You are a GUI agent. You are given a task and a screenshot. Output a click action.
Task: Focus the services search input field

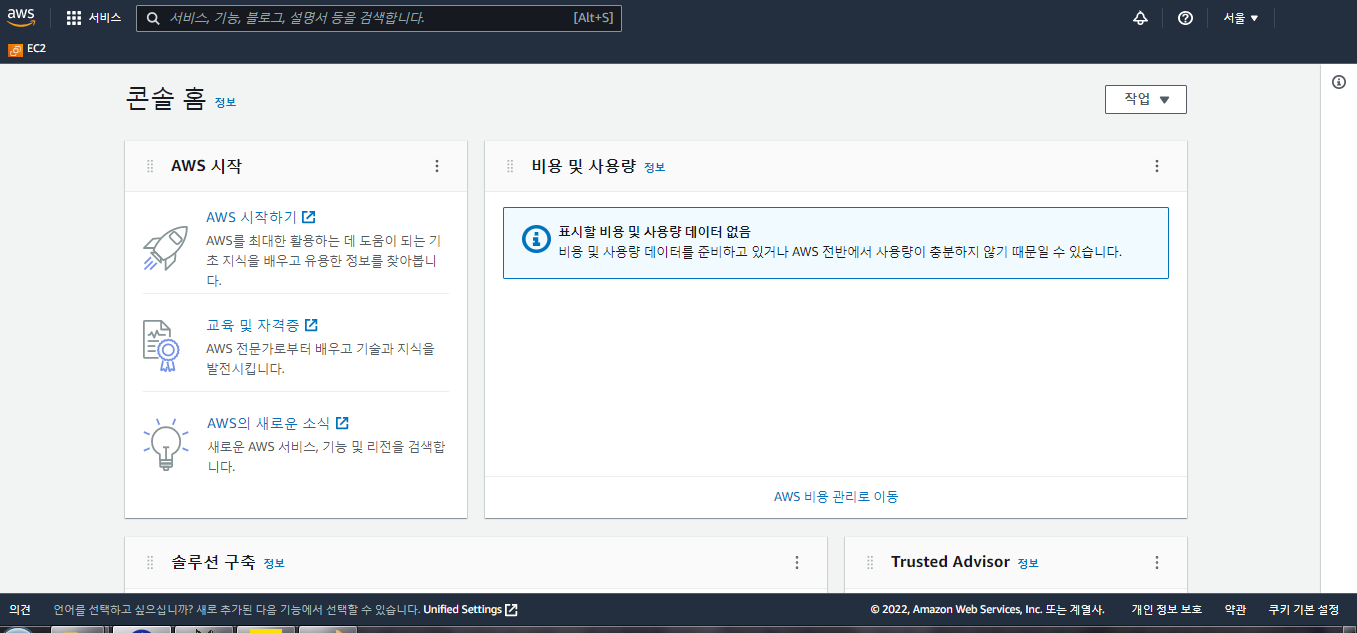tap(379, 18)
